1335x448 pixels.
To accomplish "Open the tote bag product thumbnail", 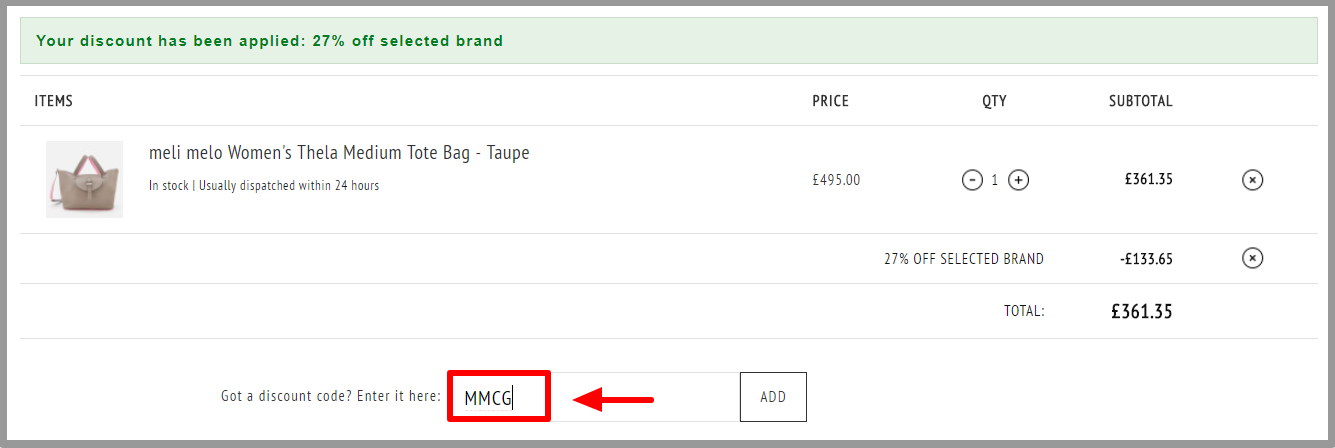I will (84, 179).
